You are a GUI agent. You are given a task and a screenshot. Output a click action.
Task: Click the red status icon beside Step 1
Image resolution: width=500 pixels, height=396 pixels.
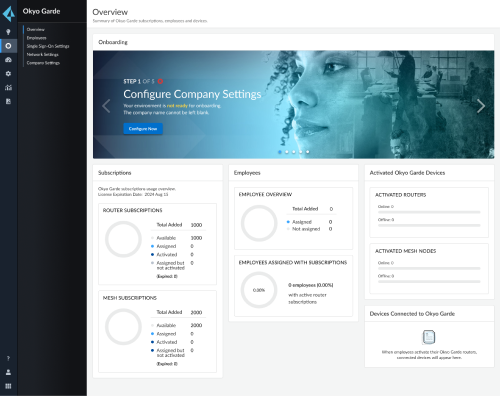click(160, 81)
